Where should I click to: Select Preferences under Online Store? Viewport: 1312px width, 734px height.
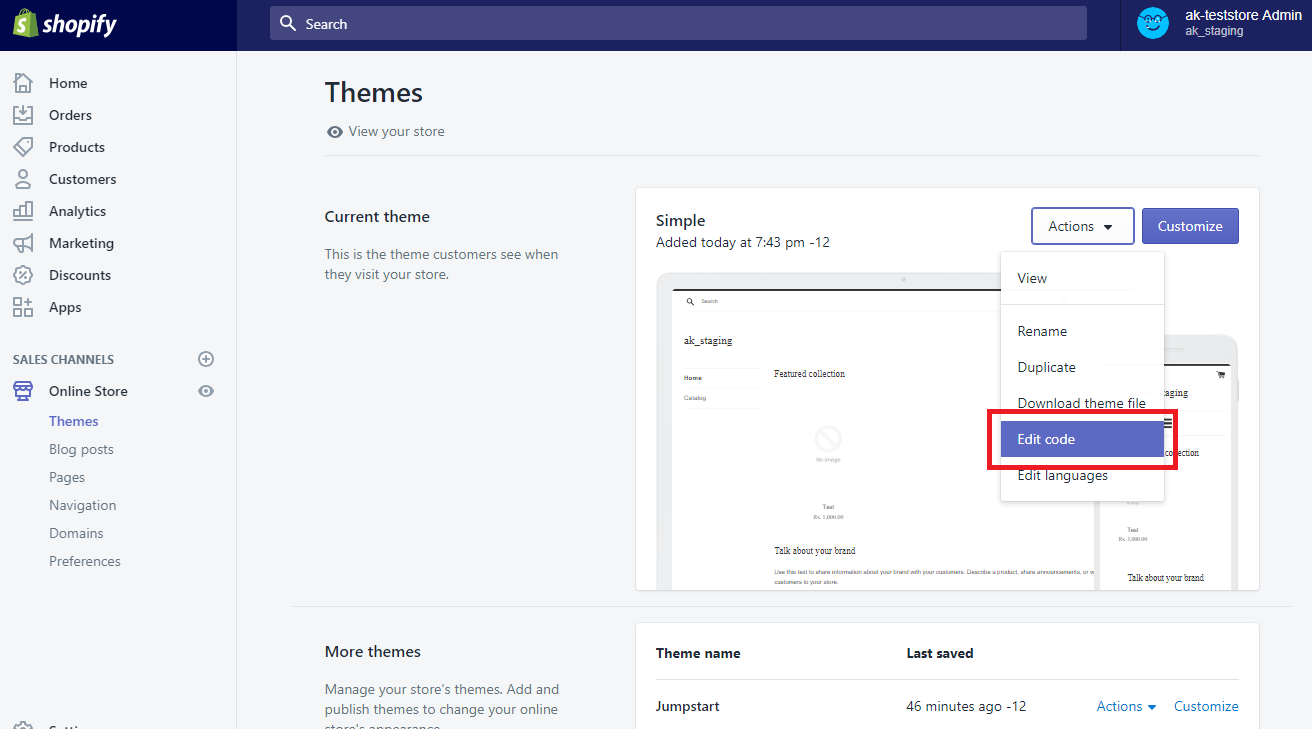tap(85, 561)
